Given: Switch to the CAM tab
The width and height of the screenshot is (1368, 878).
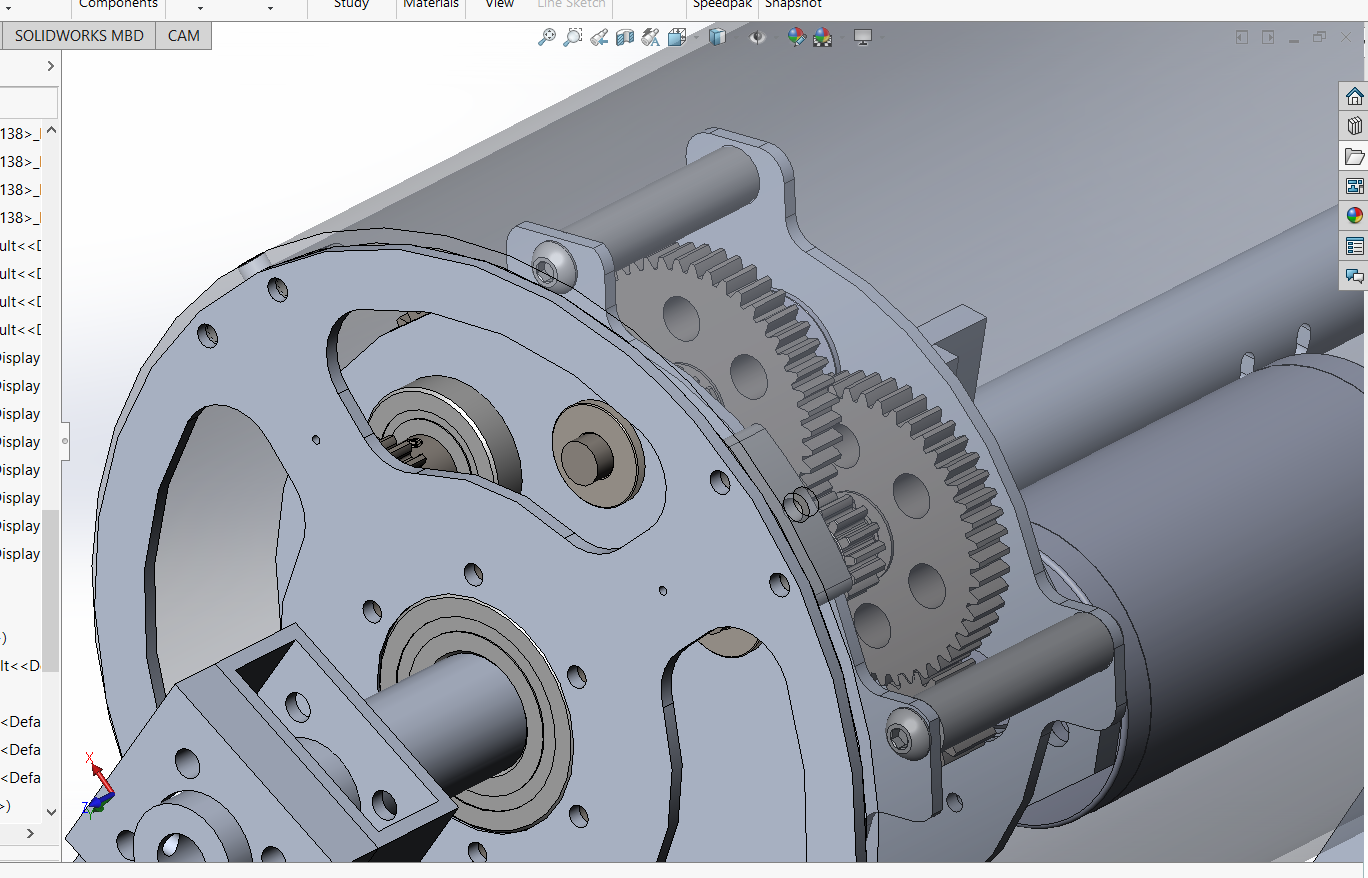Looking at the screenshot, I should coord(184,36).
